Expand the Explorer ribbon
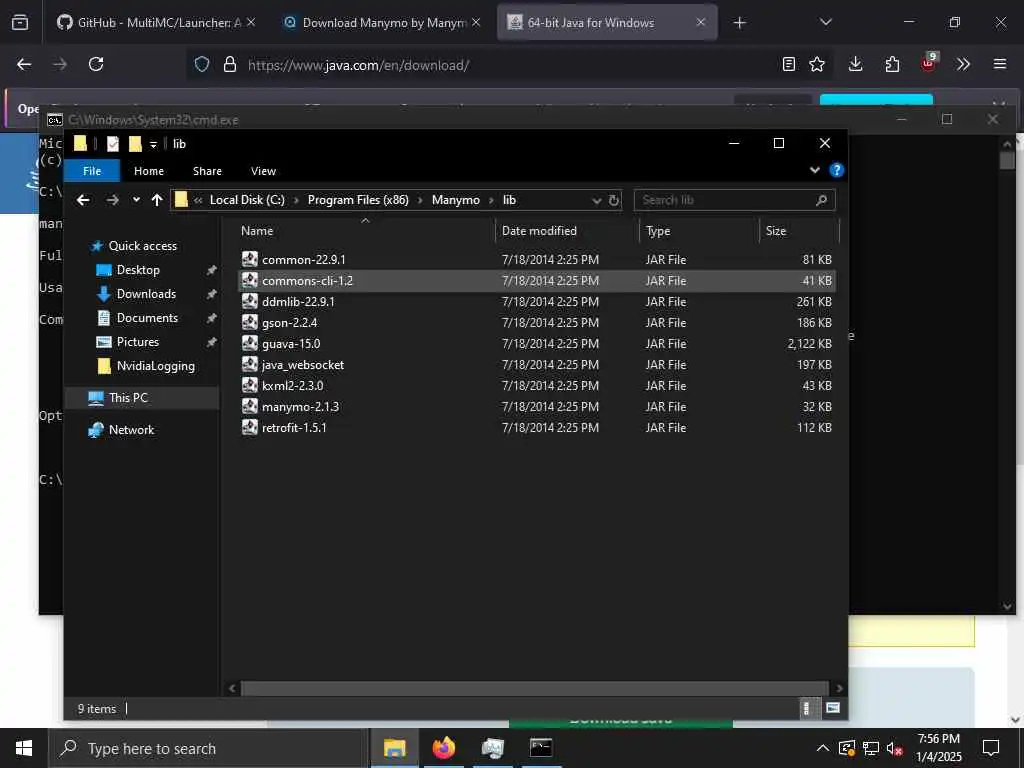Viewport: 1024px width, 768px height. point(814,170)
